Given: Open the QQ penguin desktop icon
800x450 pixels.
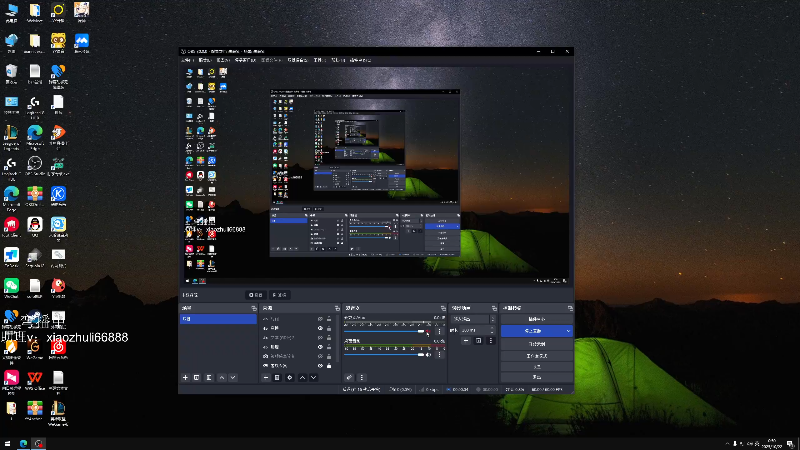Looking at the screenshot, I should pos(35,227).
